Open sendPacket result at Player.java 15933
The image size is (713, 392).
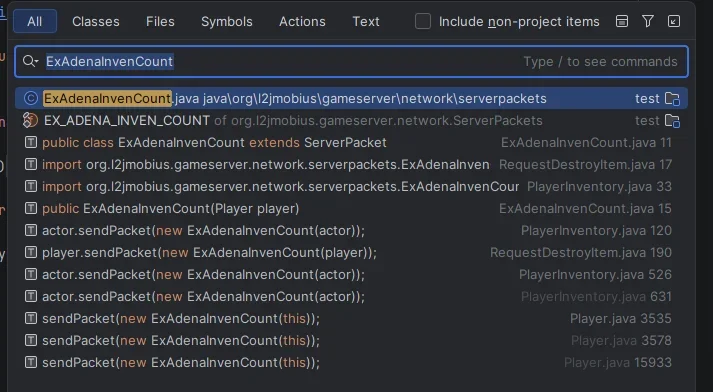click(x=351, y=362)
